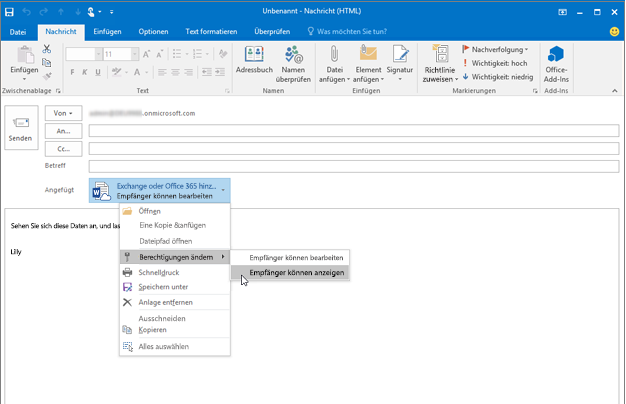Toggle Wichtigkeit: hoch
The height and width of the screenshot is (404, 626).
click(498, 62)
